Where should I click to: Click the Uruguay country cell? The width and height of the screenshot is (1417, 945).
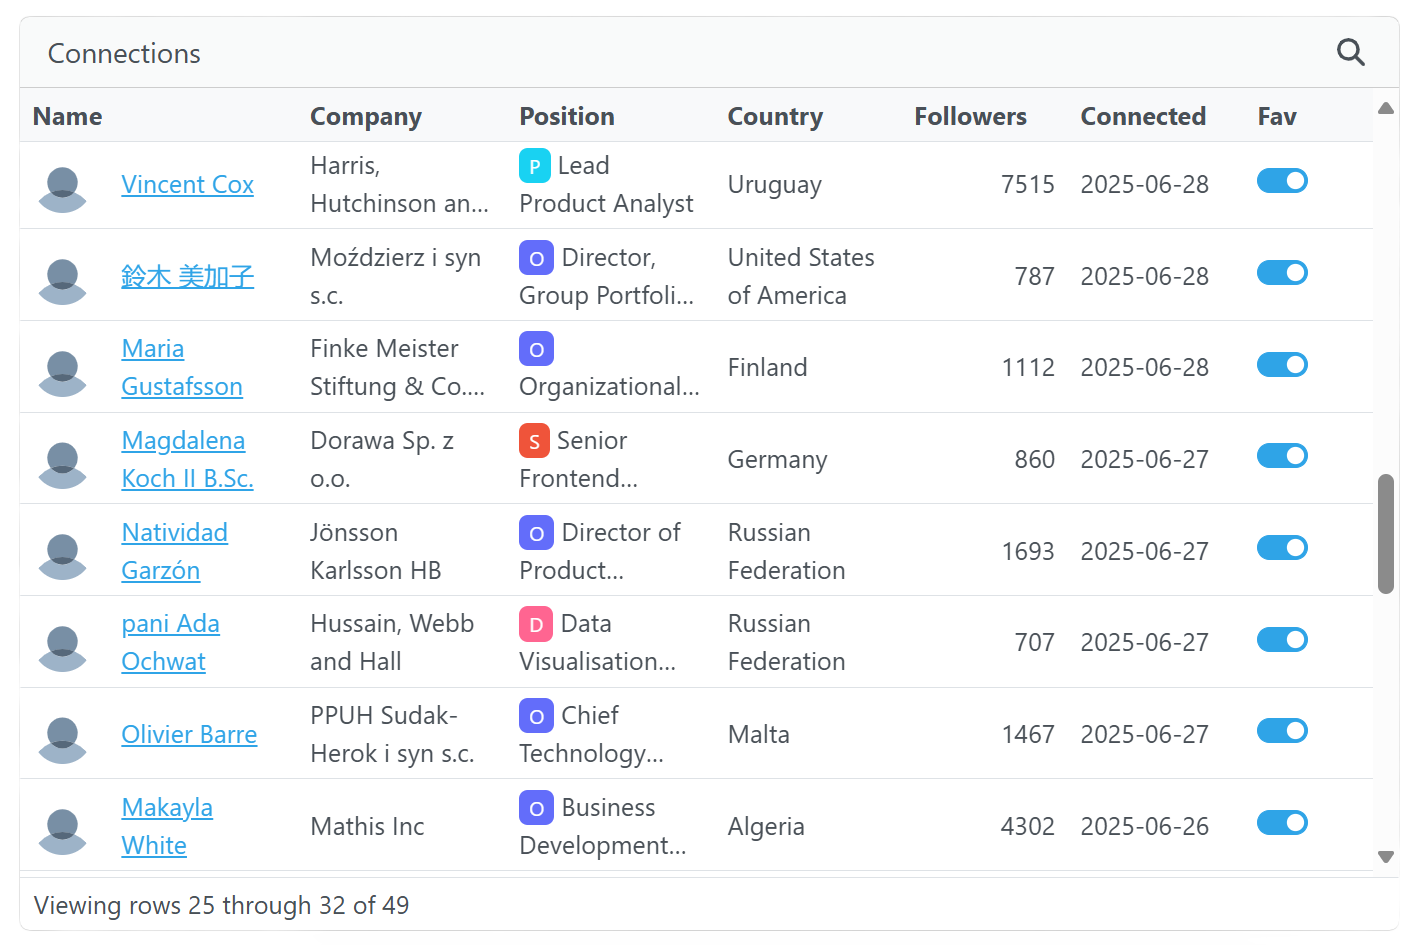coord(775,185)
